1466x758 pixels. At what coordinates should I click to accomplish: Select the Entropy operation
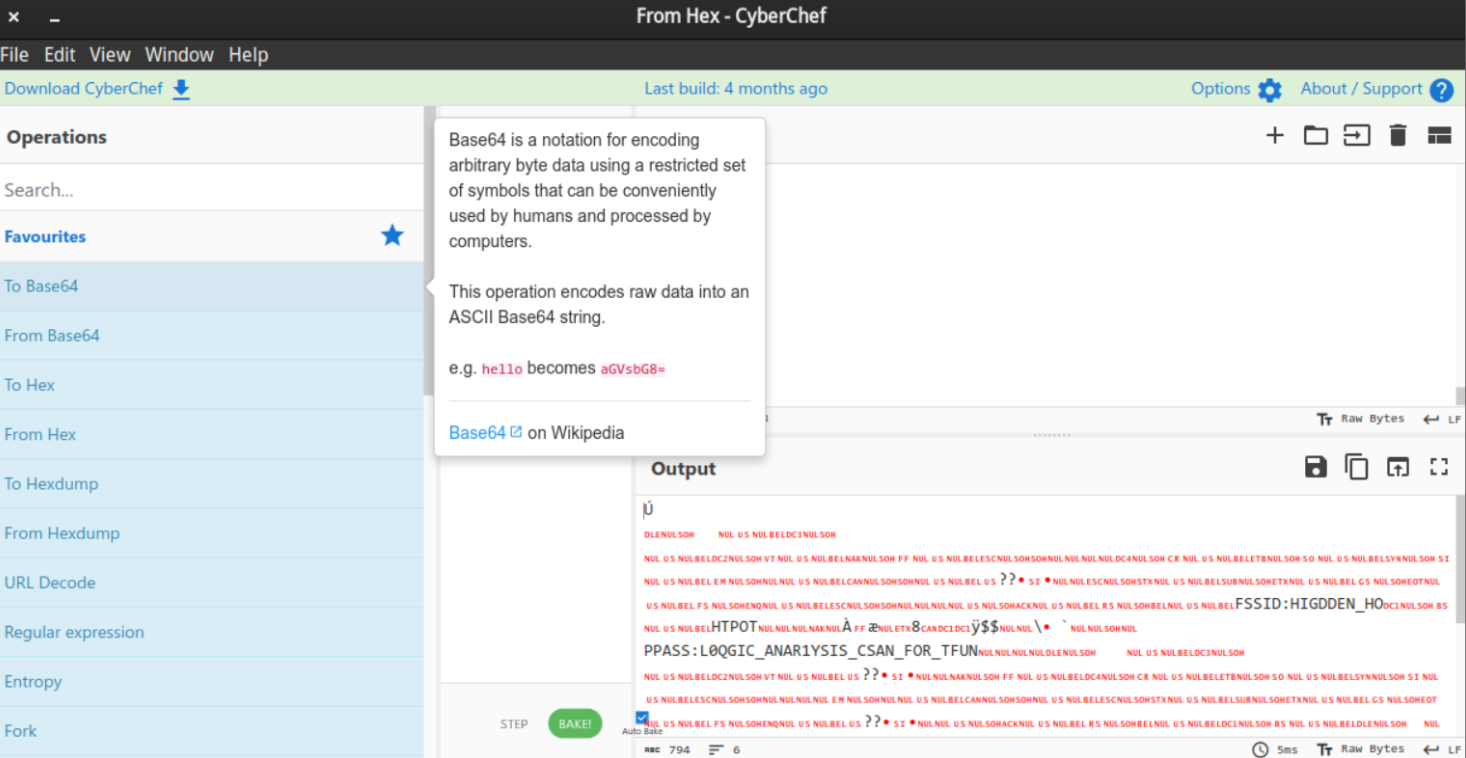point(212,681)
